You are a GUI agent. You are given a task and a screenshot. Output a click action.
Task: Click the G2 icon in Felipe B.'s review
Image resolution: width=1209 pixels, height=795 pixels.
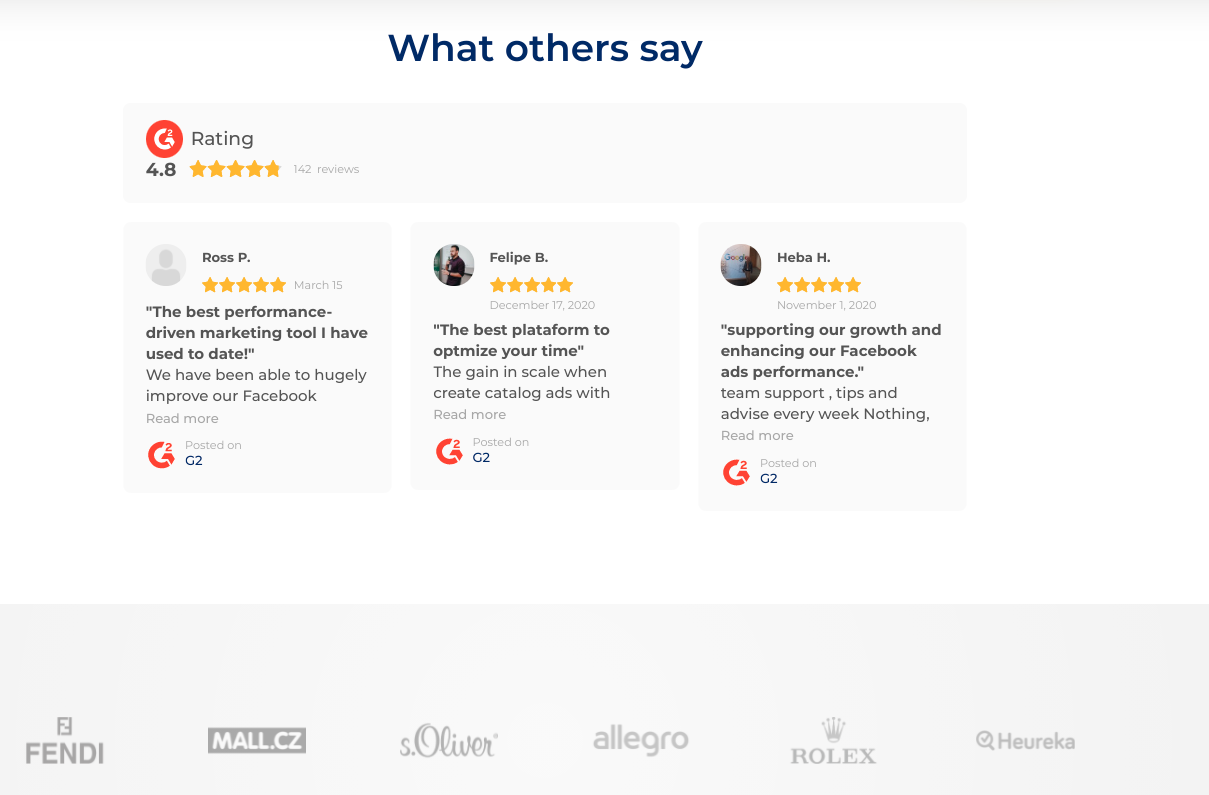click(x=449, y=451)
